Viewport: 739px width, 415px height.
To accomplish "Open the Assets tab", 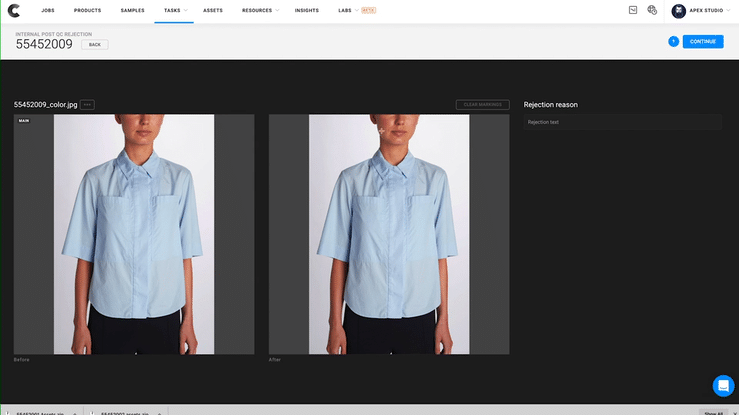I will tap(213, 10).
